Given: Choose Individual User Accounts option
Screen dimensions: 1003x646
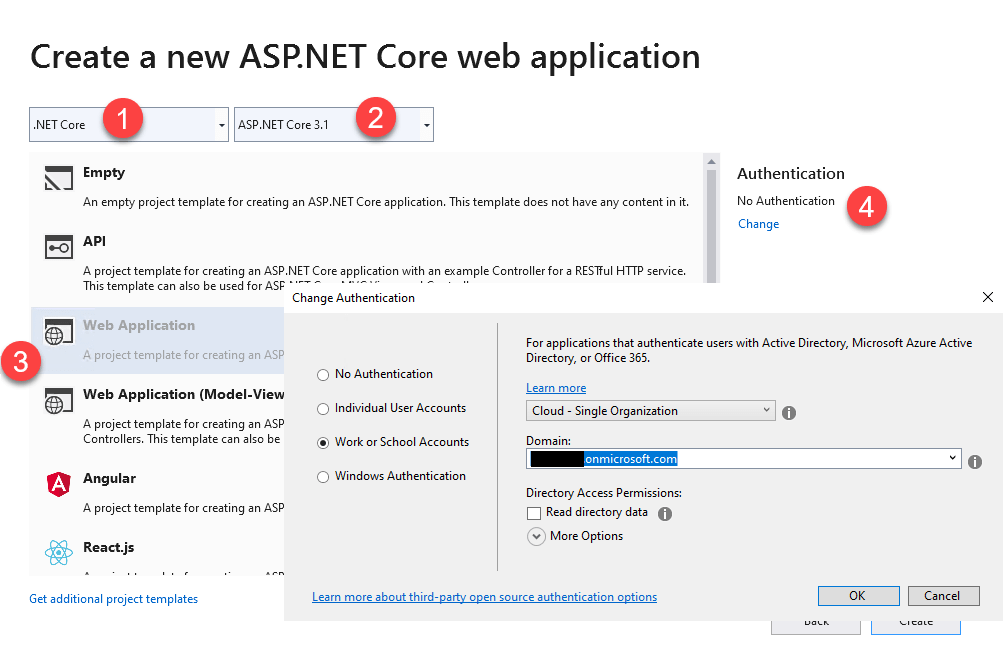Looking at the screenshot, I should (x=323, y=409).
